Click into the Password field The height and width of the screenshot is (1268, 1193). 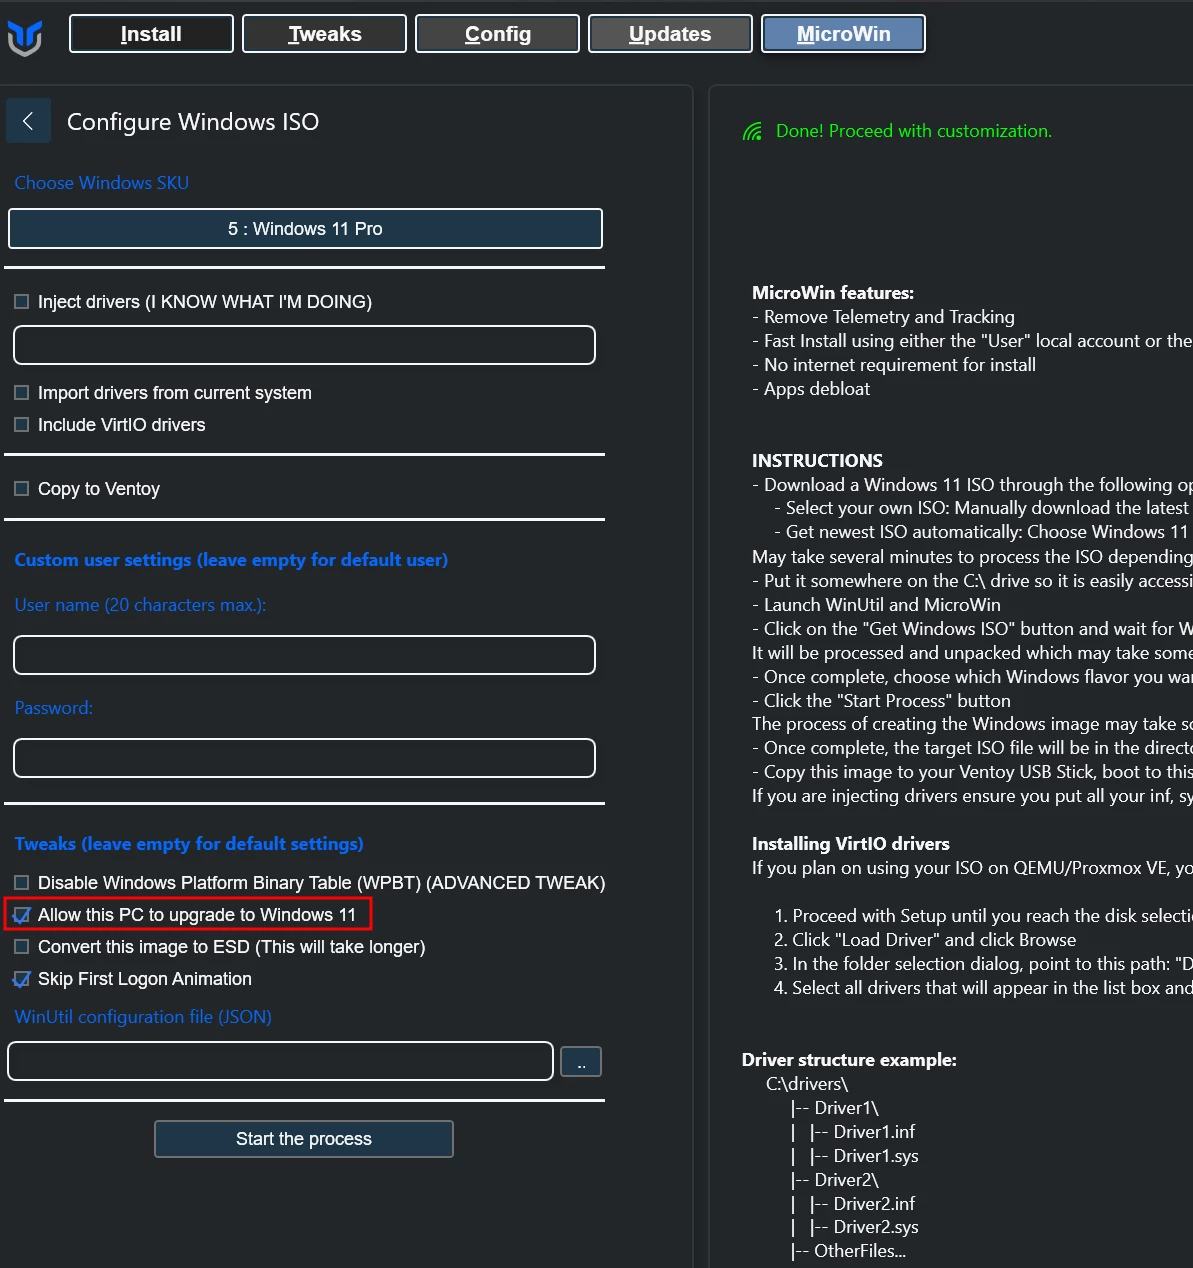tap(304, 758)
